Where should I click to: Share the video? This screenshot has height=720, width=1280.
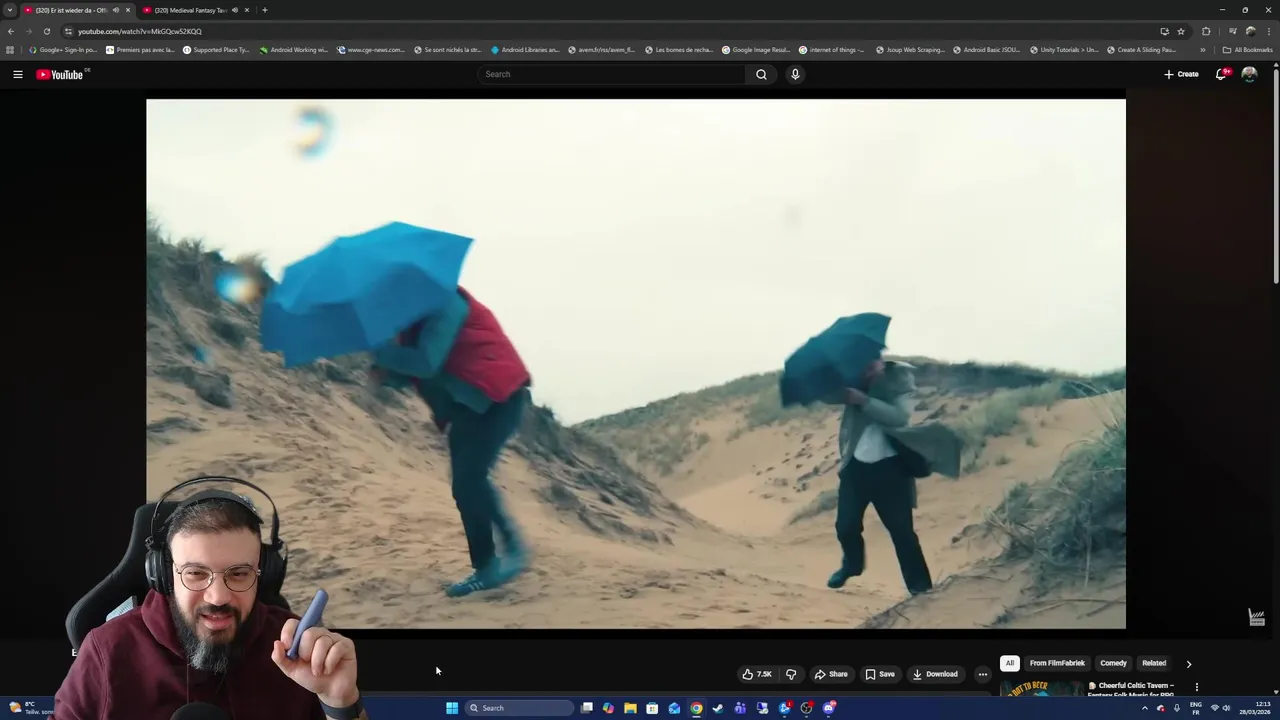[x=831, y=674]
